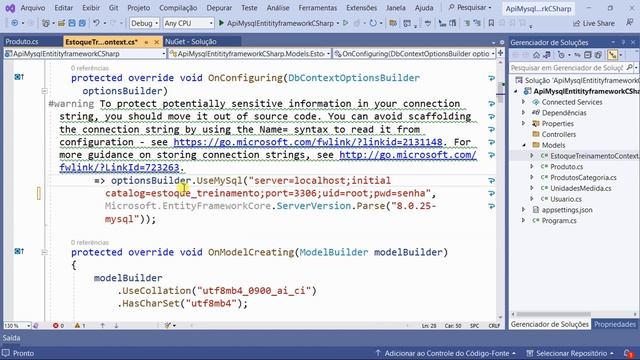
Task: Click Collapse All icon in Gerenciador de Soluções
Action: (x=587, y=55)
